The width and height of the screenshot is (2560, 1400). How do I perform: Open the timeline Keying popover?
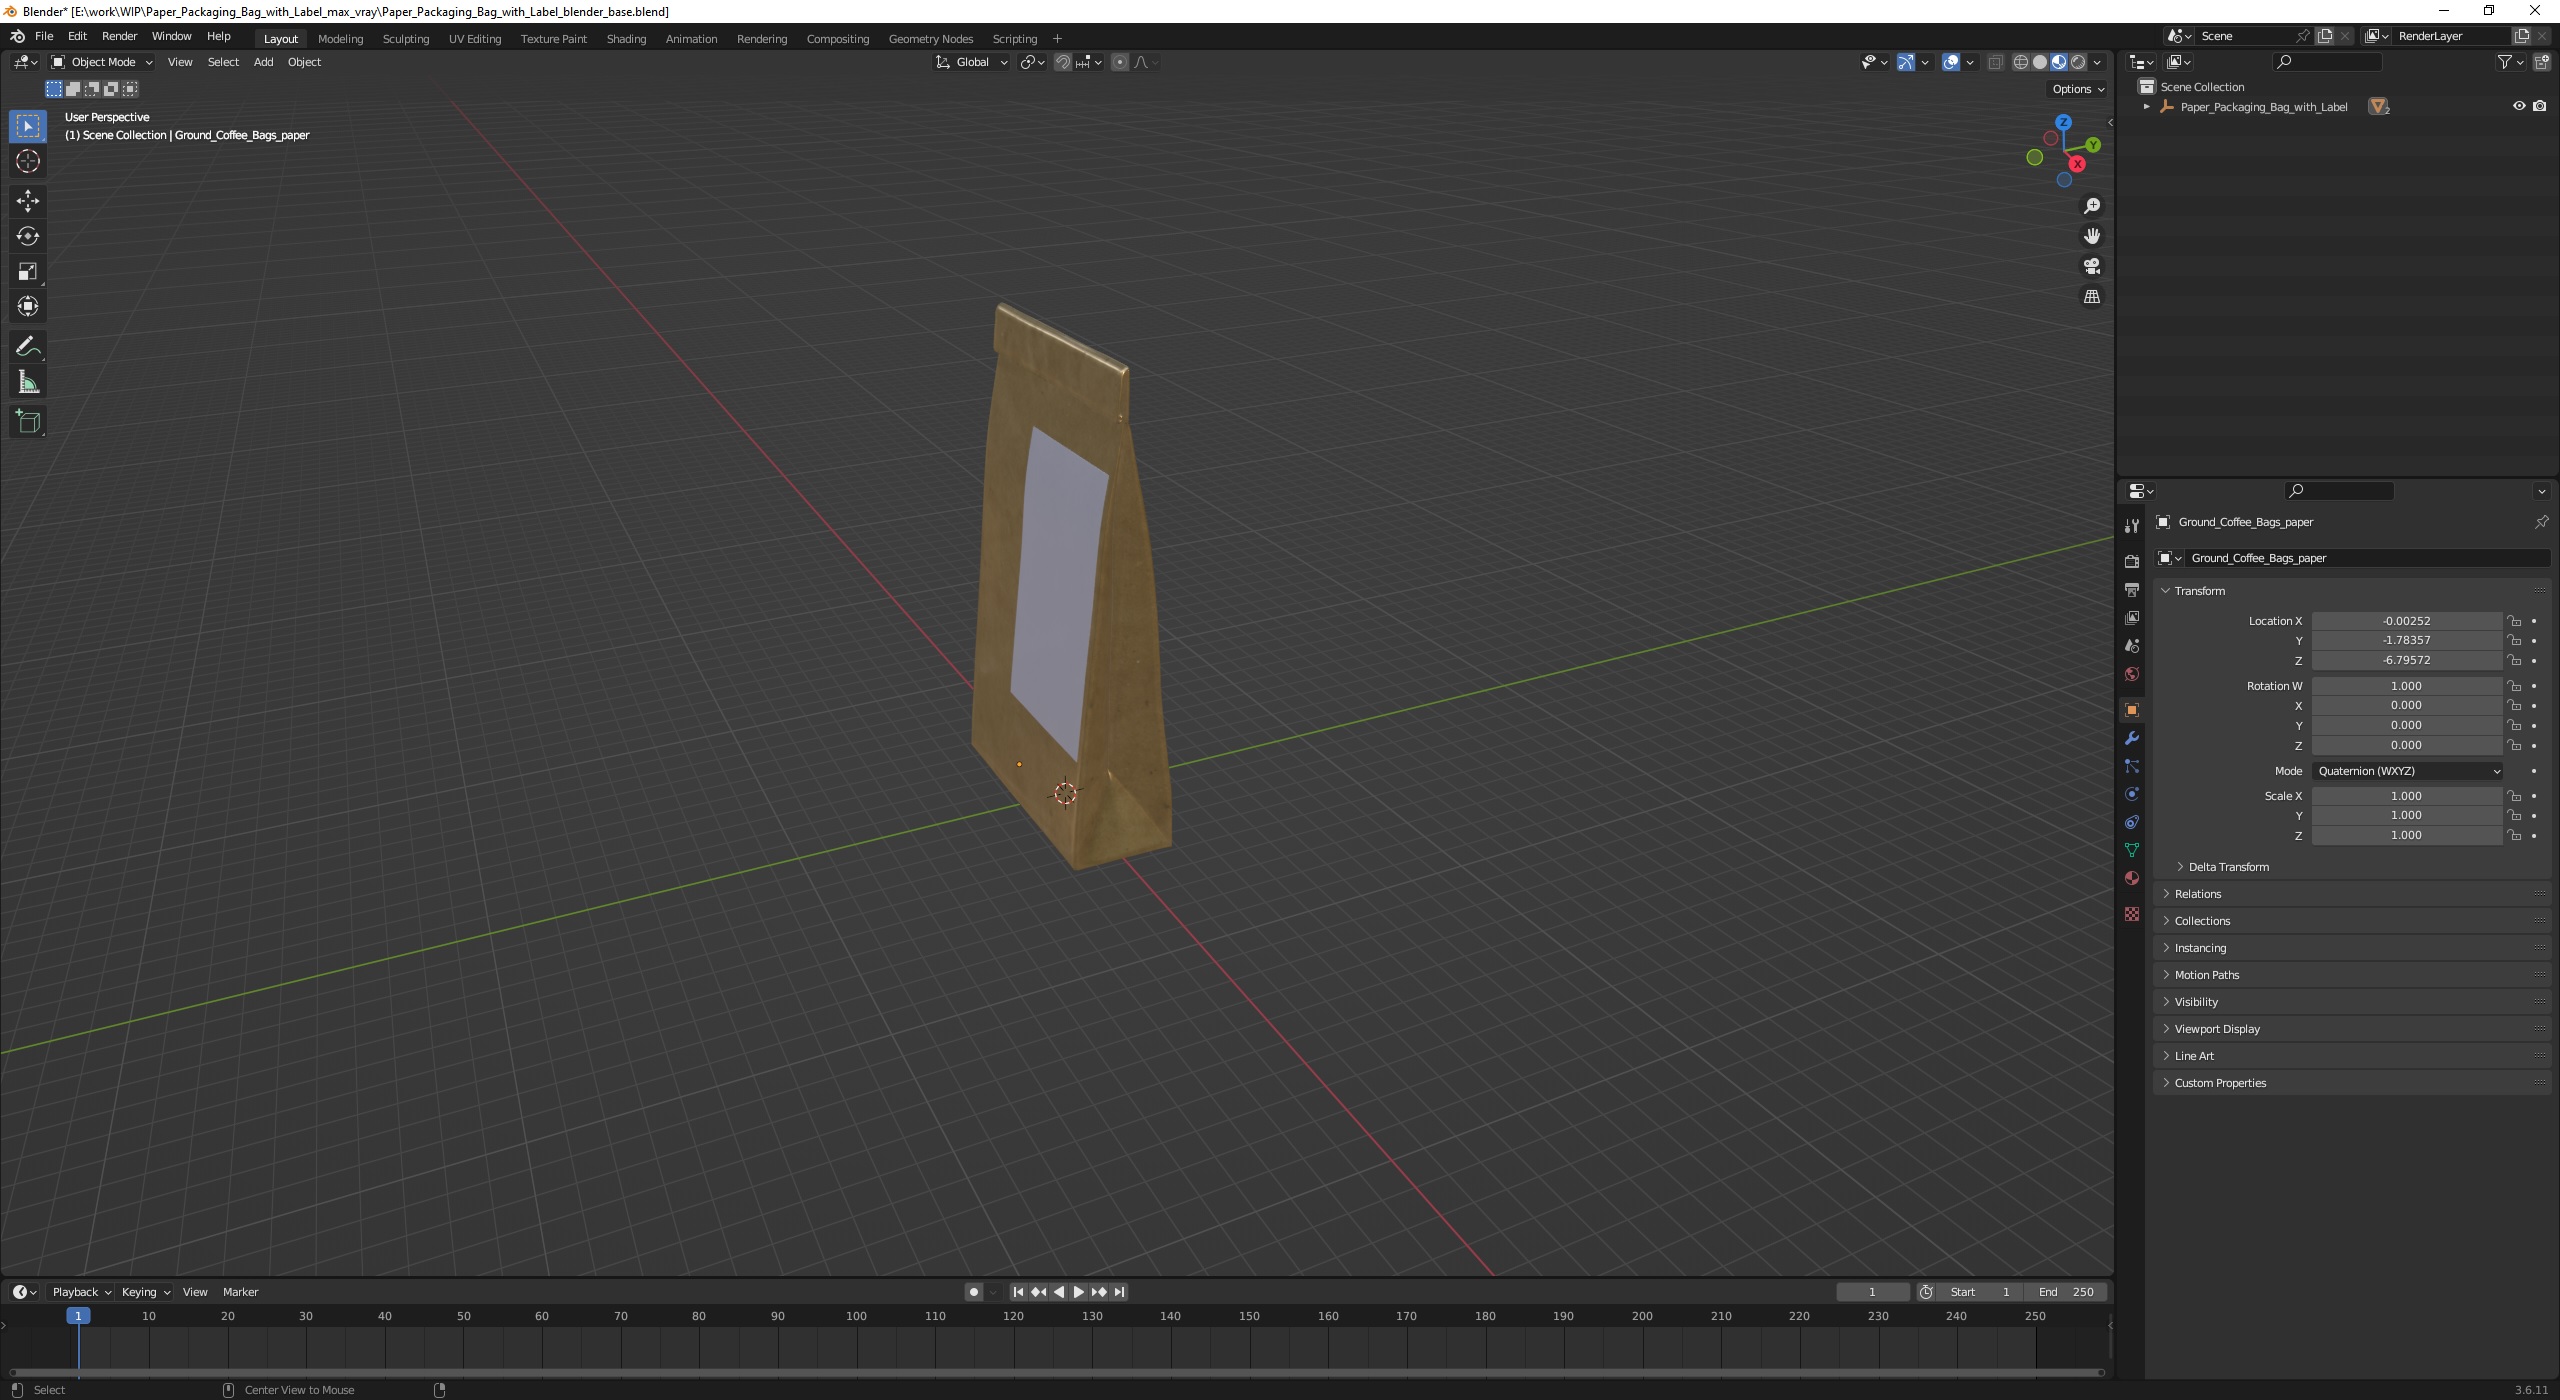click(x=145, y=1292)
